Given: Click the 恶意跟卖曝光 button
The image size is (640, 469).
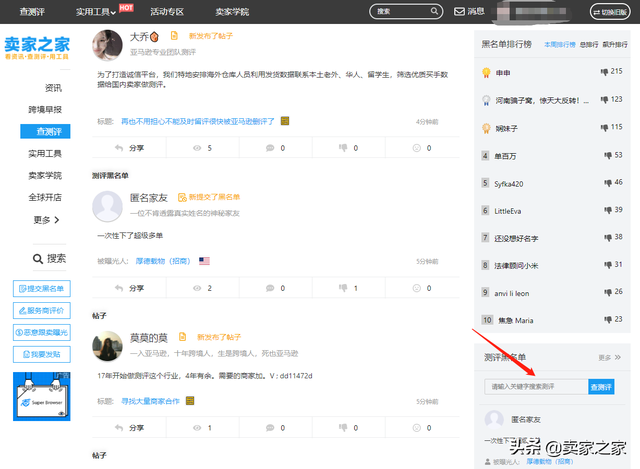Looking at the screenshot, I should point(42,332).
